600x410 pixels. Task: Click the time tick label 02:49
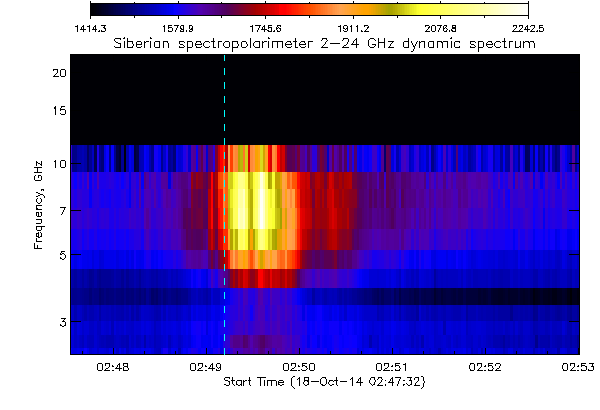pos(206,367)
